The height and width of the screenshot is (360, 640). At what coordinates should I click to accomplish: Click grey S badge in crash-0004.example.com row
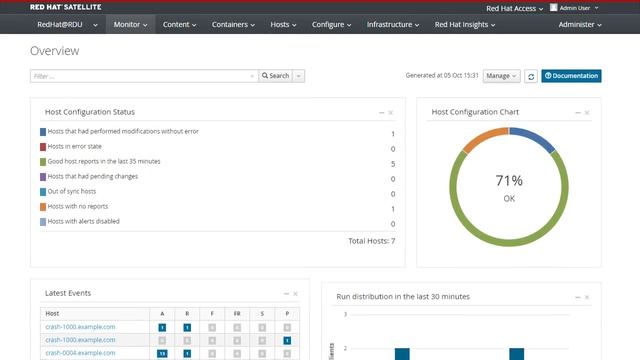tap(262, 353)
